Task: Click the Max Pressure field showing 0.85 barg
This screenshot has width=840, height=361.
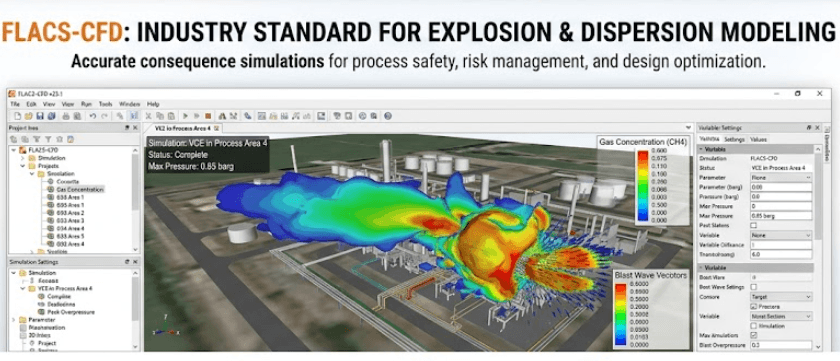Action: click(781, 216)
